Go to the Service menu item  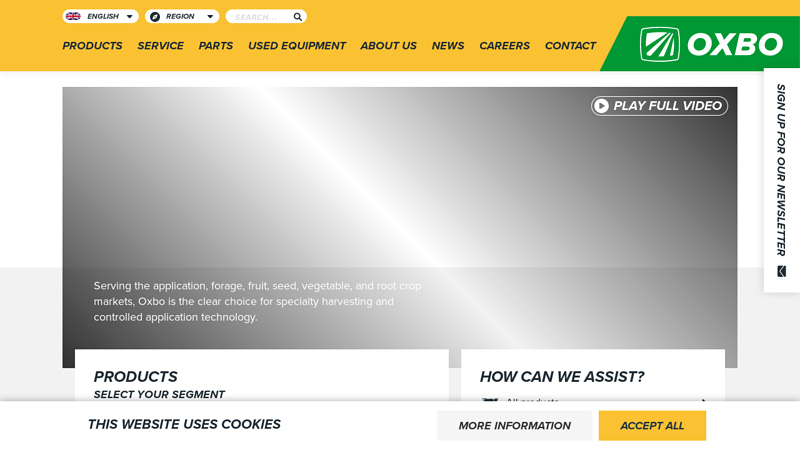point(160,46)
